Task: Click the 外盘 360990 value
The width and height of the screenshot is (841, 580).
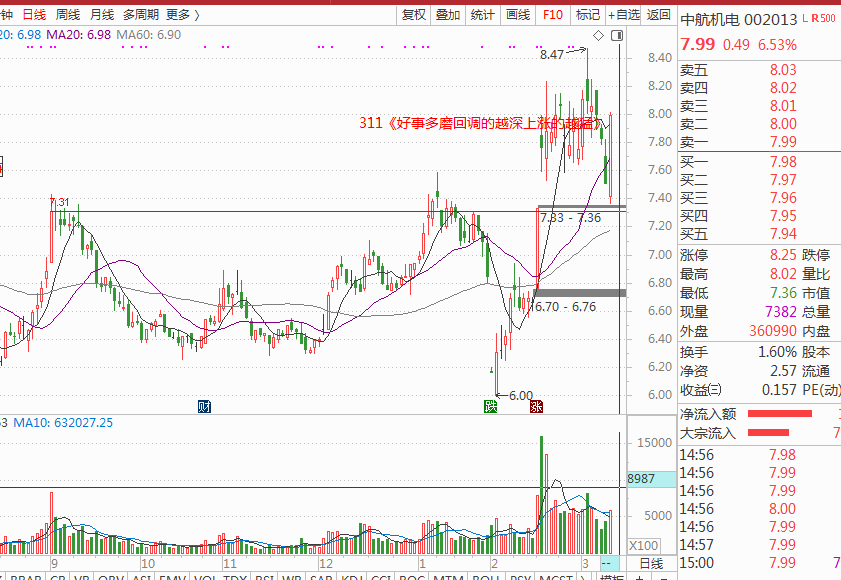Action: (773, 330)
